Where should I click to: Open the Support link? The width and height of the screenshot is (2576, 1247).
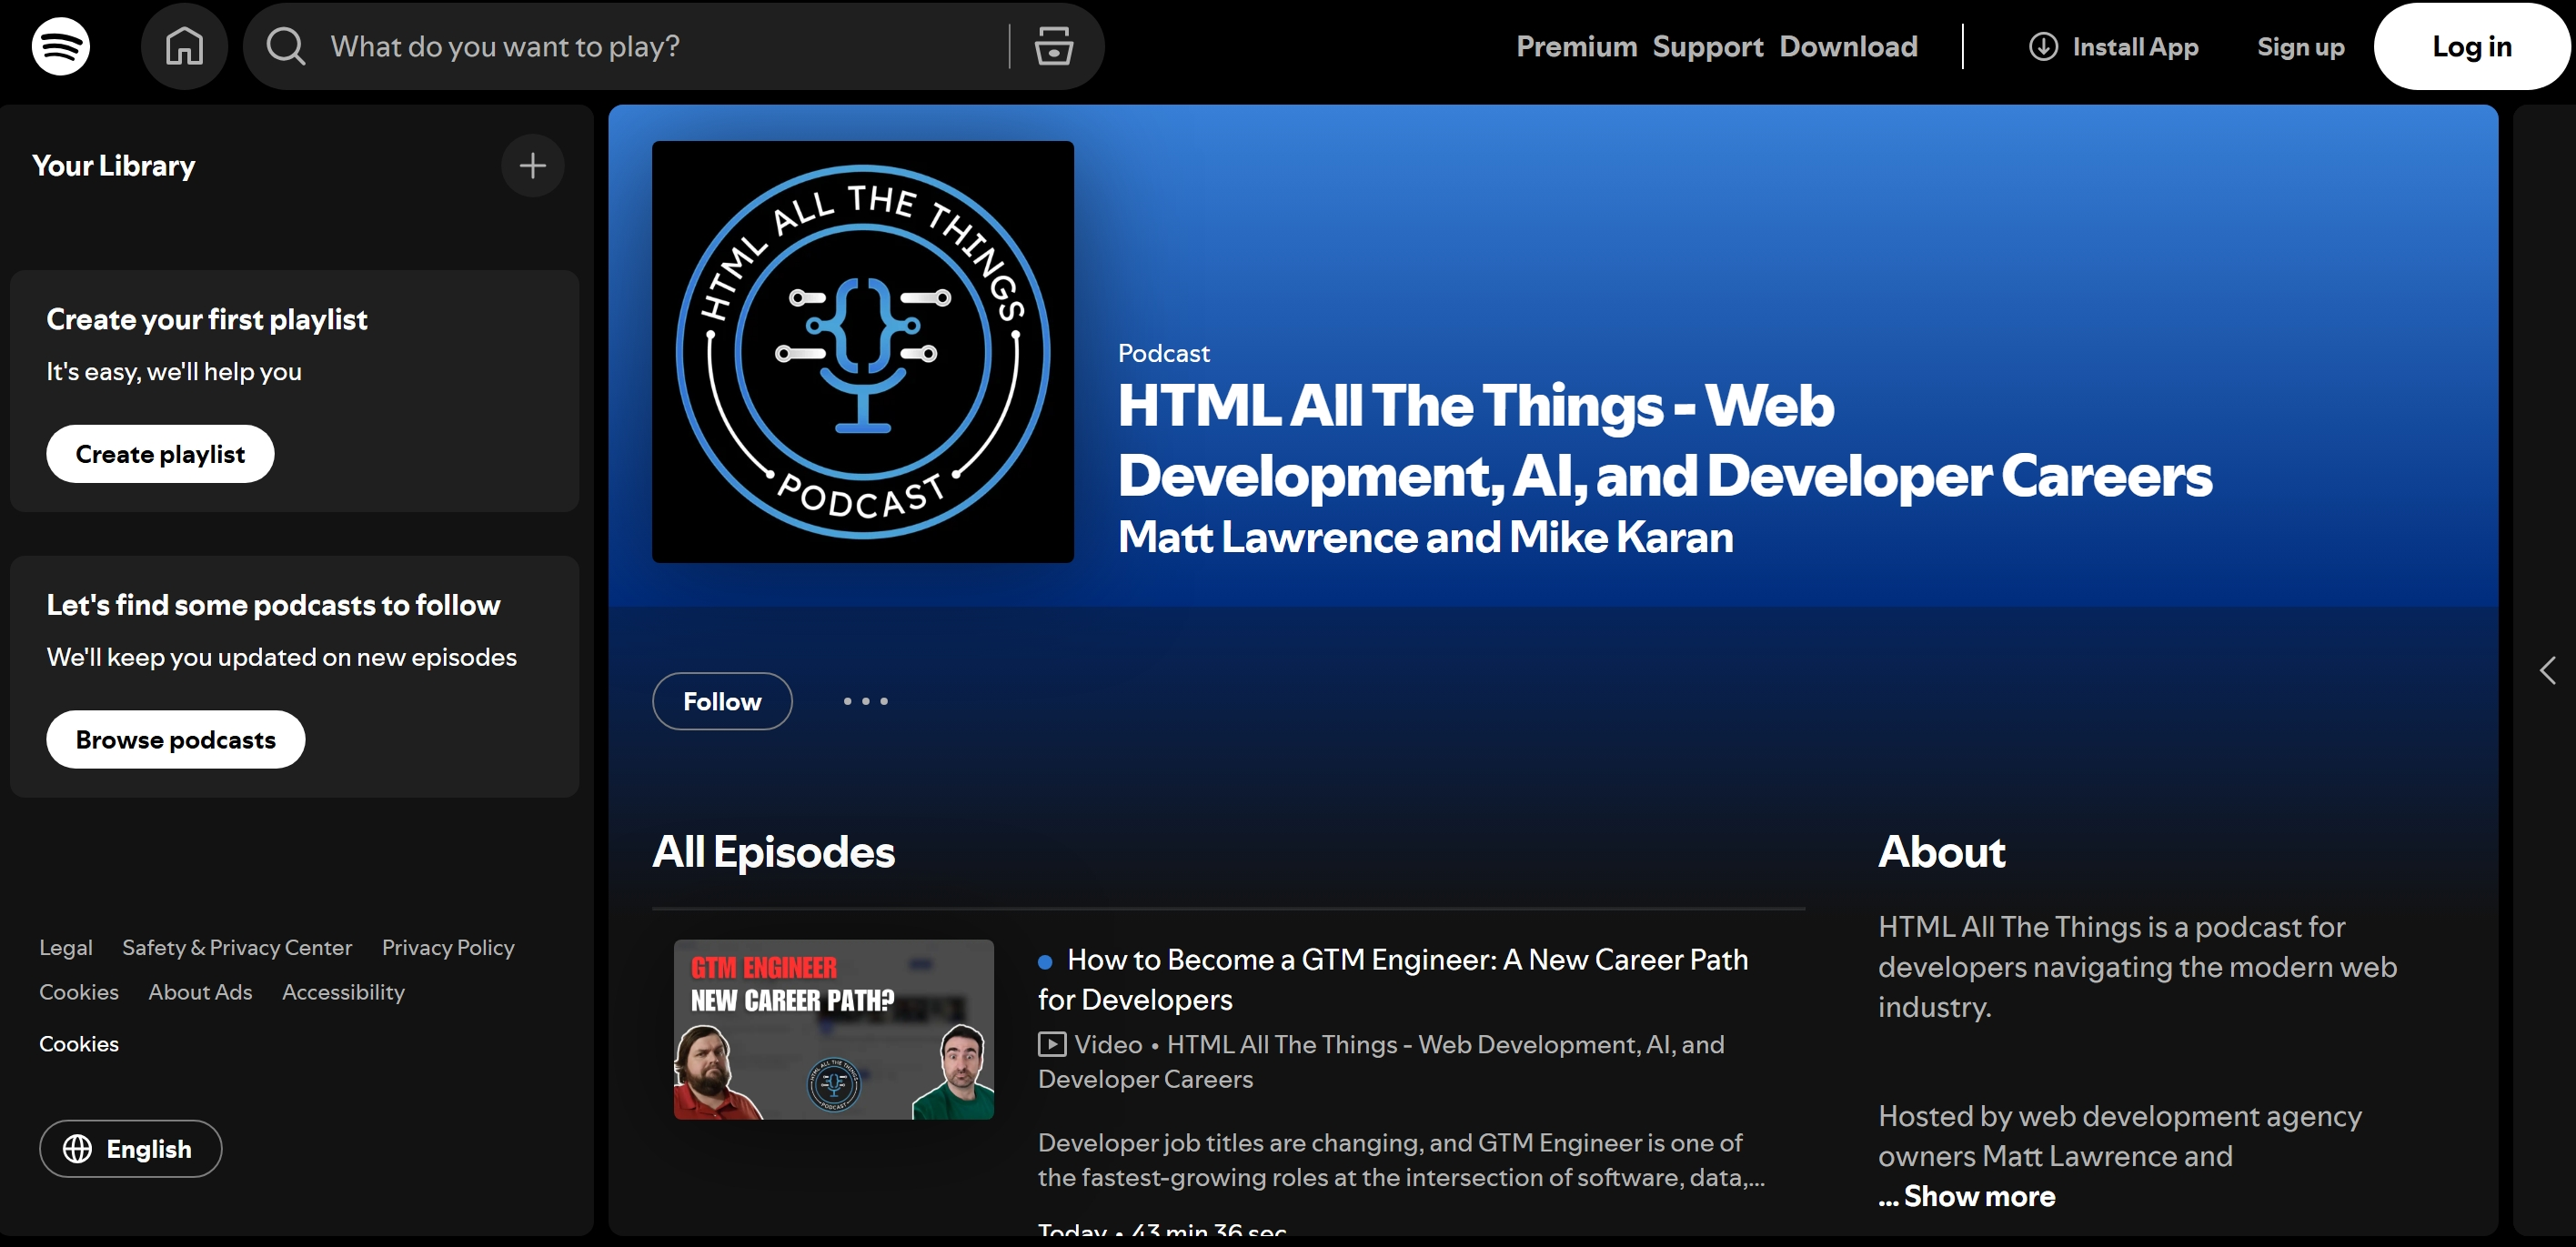(x=1708, y=46)
